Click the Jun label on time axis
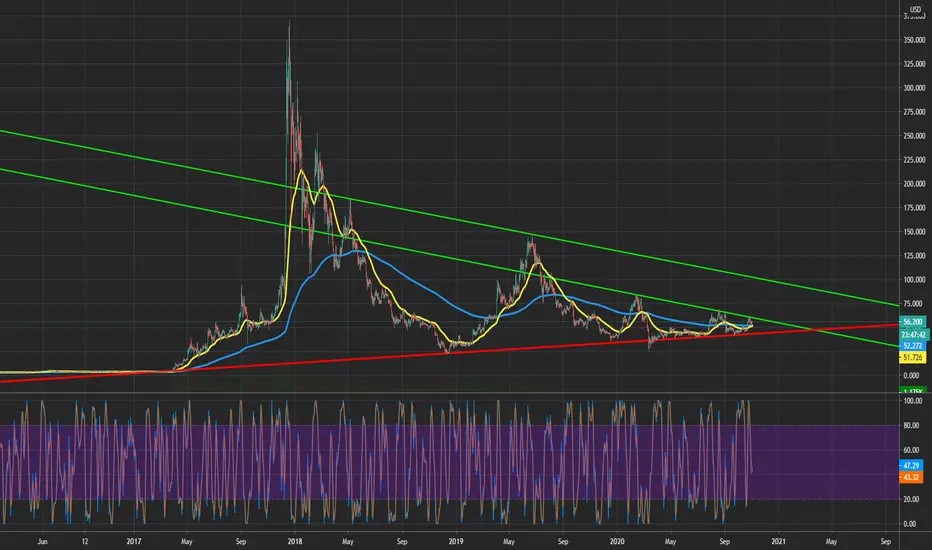The width and height of the screenshot is (932, 550). [x=42, y=542]
